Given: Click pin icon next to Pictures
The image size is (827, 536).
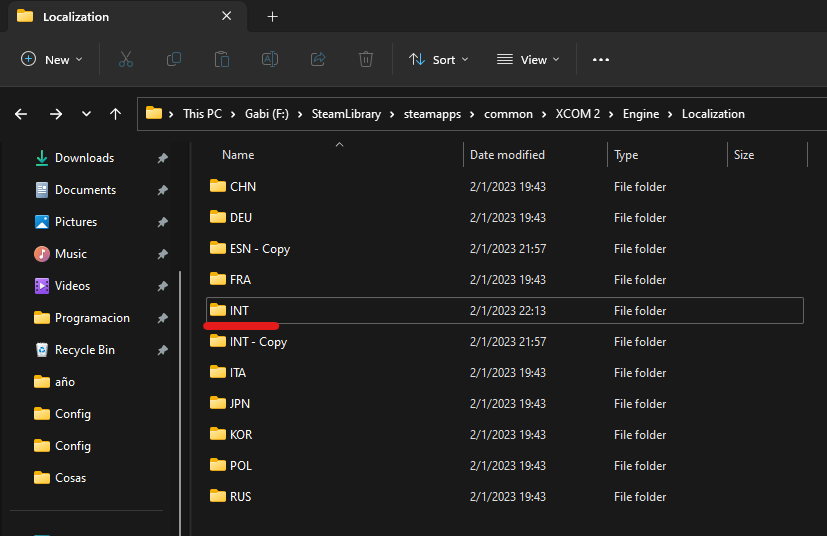Looking at the screenshot, I should tap(162, 222).
